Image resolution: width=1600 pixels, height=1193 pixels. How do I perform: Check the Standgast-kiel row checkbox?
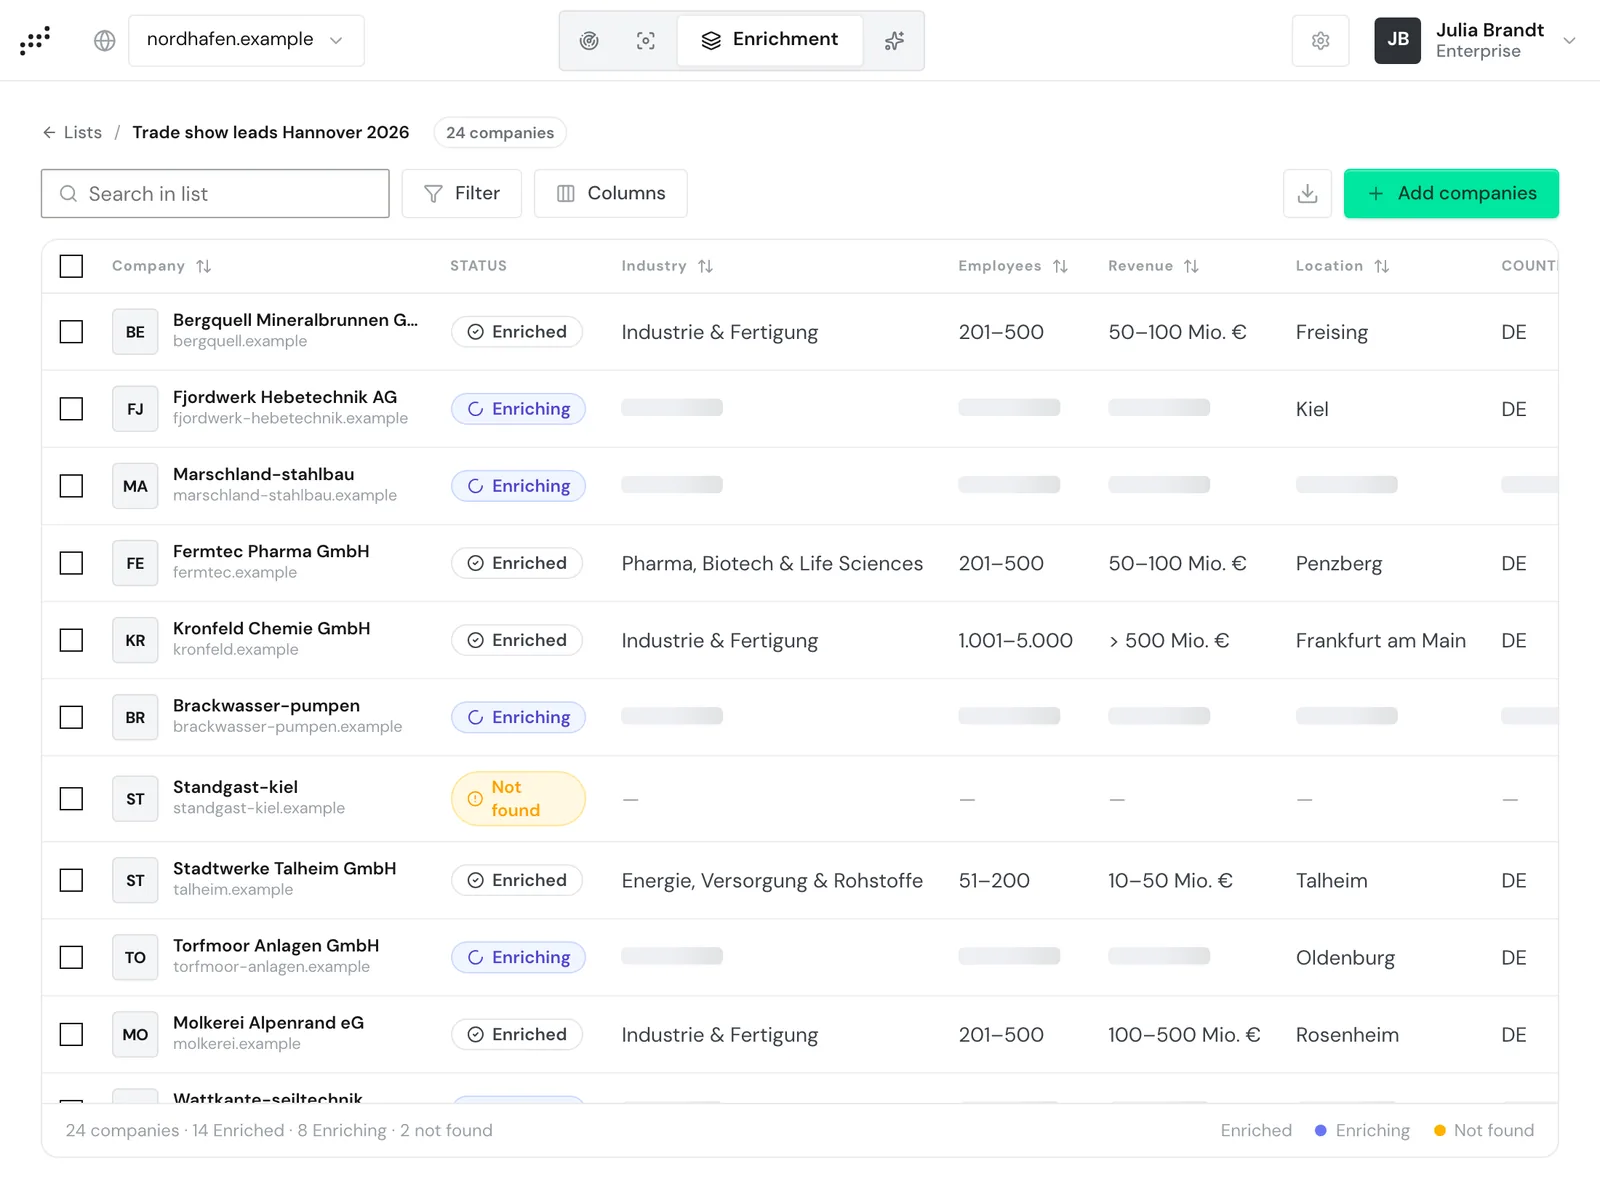click(71, 799)
